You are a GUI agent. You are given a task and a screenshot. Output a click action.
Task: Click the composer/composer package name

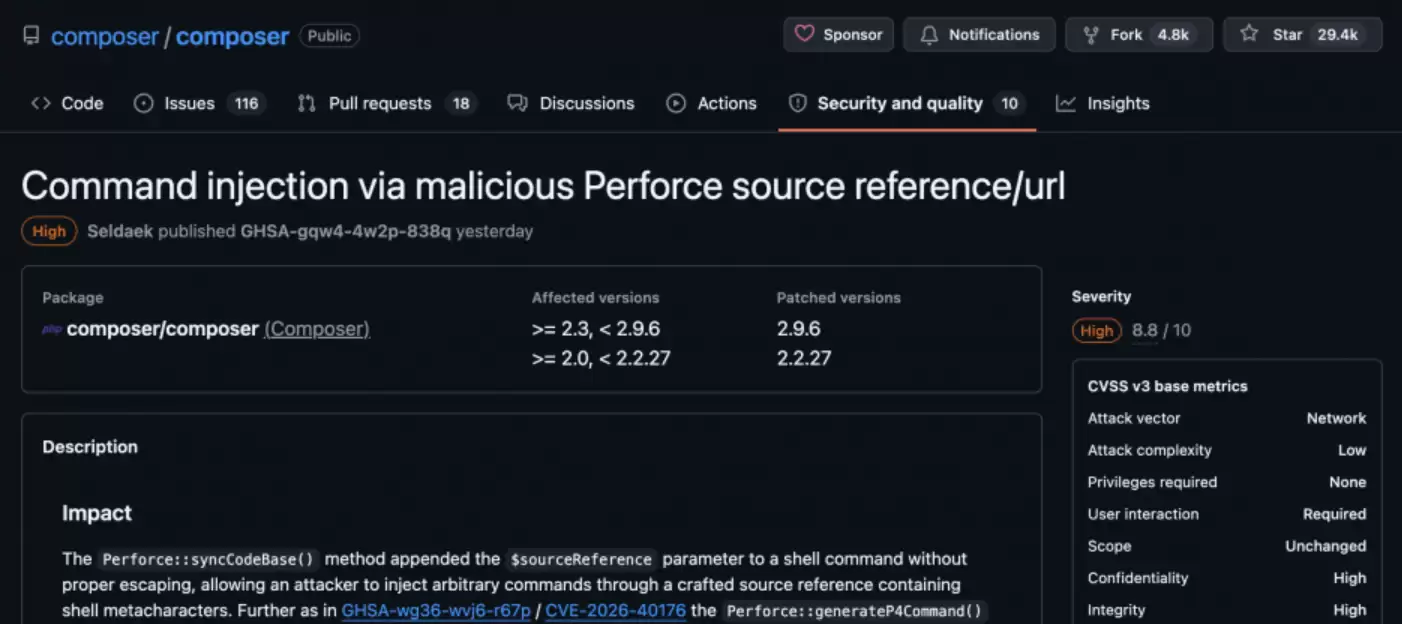click(162, 329)
